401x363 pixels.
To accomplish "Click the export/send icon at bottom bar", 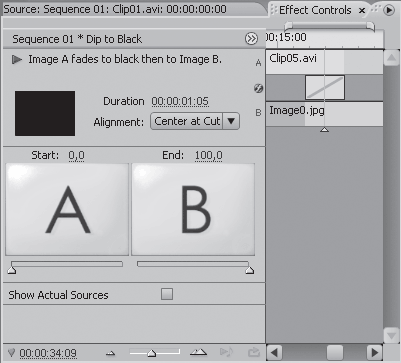I will coord(254,352).
